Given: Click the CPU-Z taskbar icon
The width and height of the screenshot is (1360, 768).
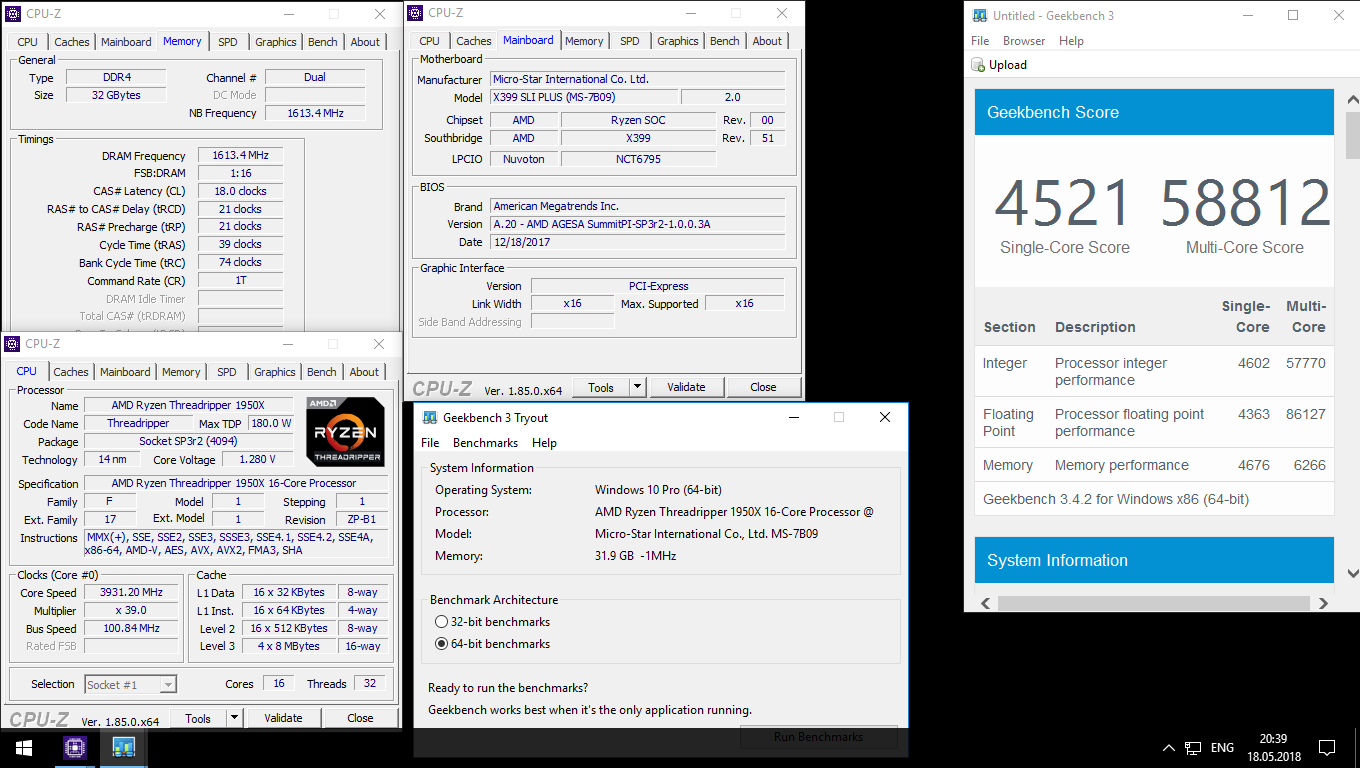Looking at the screenshot, I should [x=75, y=747].
